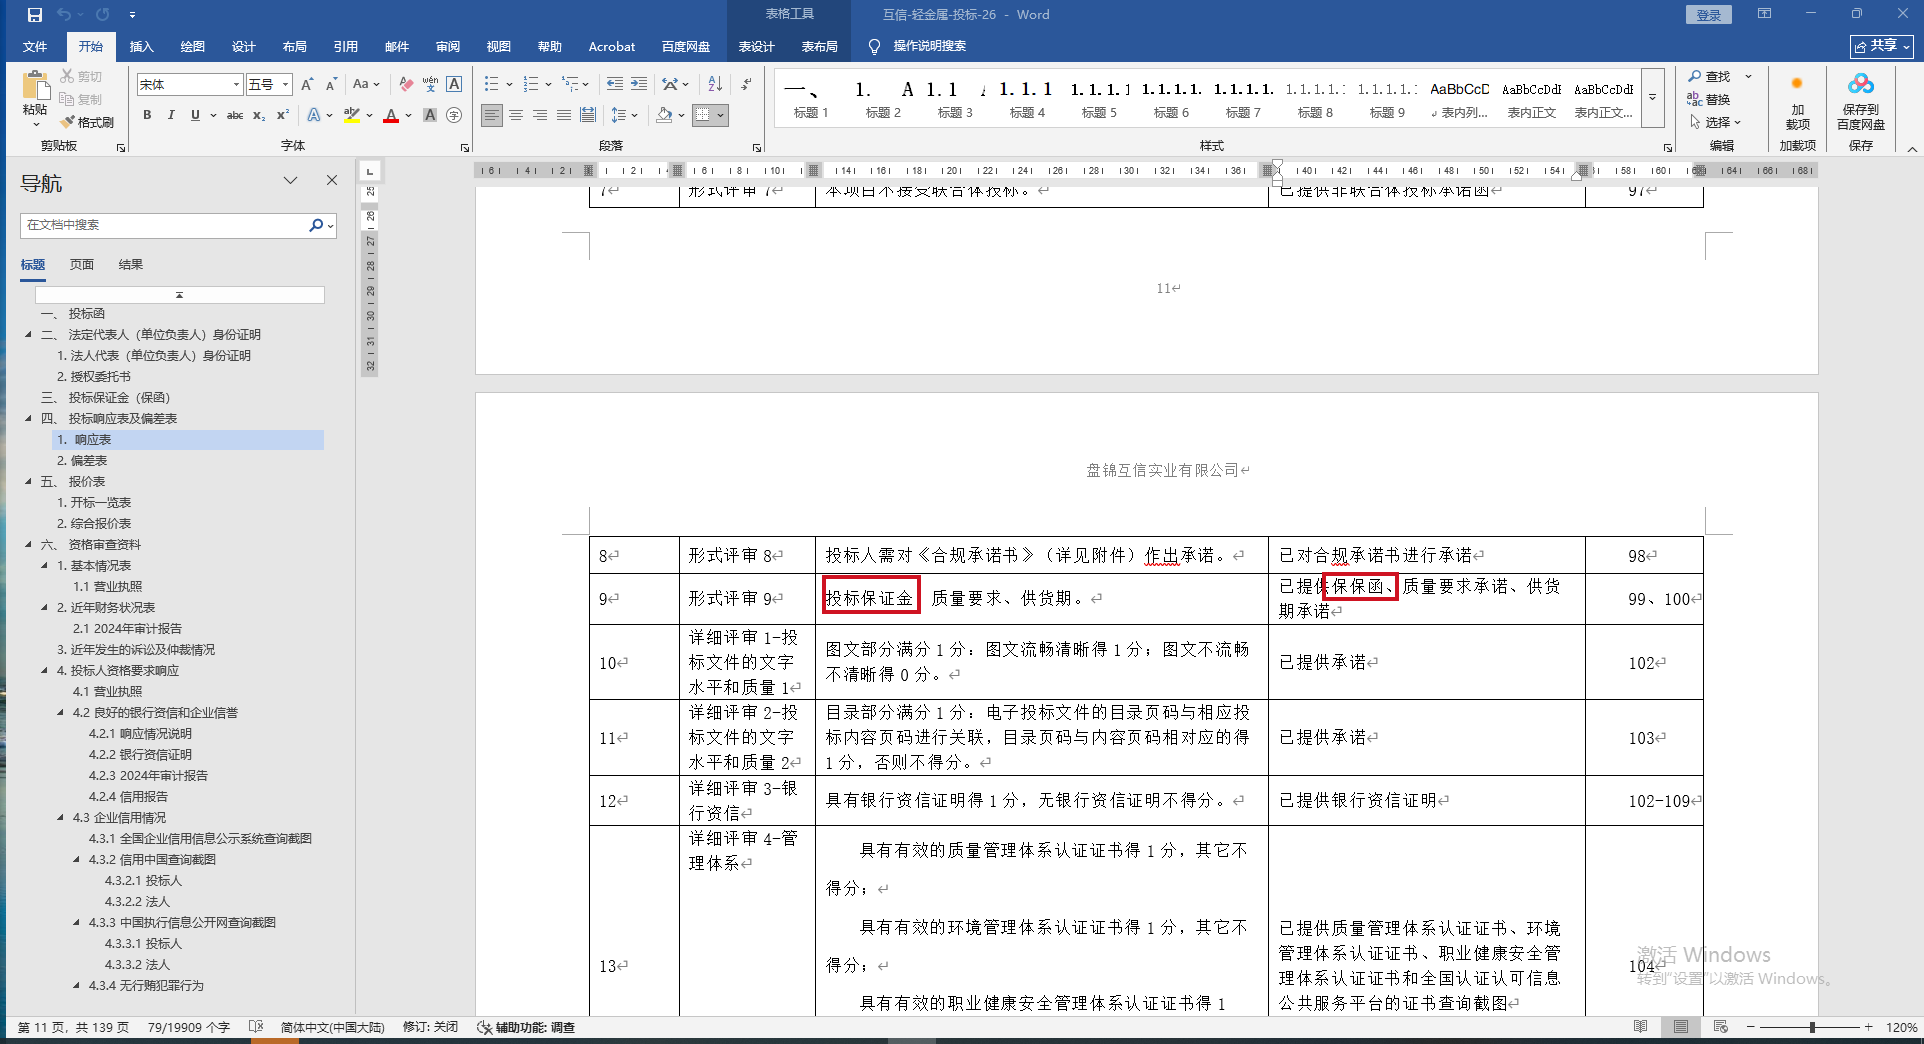Toggle show/hide paragraph marks
This screenshot has width=1924, height=1044.
746,85
